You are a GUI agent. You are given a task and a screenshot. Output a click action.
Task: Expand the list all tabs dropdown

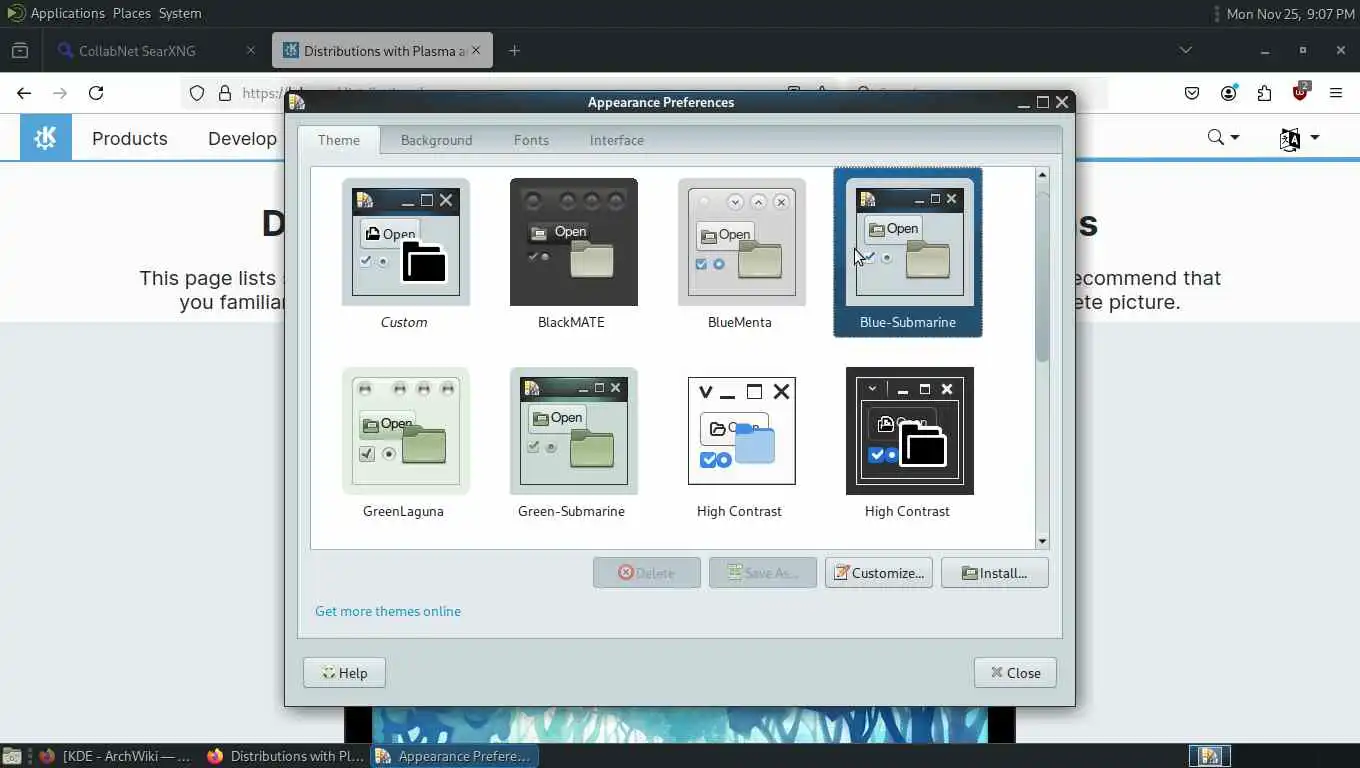point(1185,50)
